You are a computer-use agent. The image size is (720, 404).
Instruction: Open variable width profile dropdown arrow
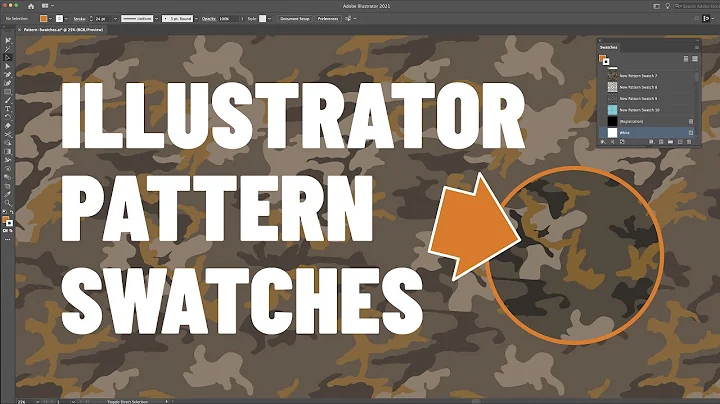click(157, 18)
